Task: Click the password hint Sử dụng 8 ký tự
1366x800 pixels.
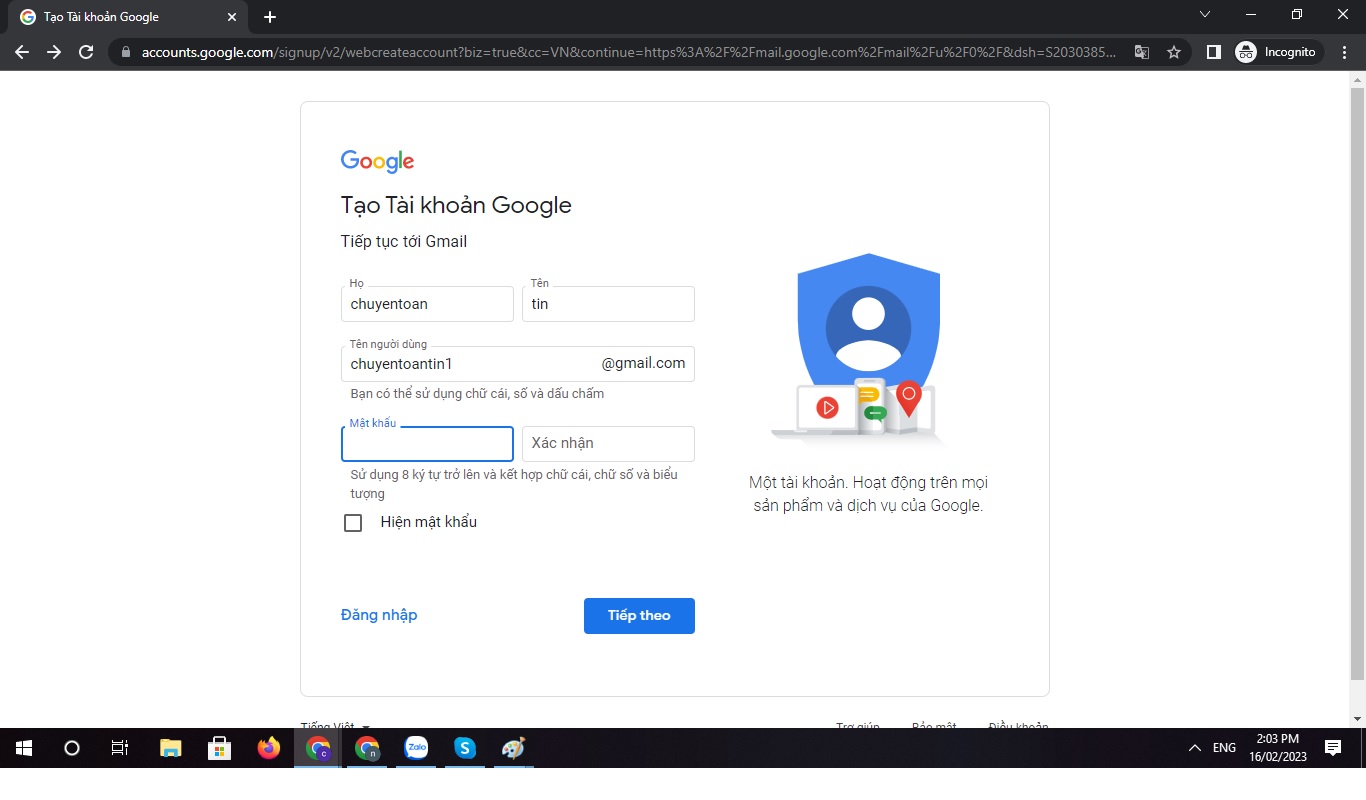Action: (514, 484)
